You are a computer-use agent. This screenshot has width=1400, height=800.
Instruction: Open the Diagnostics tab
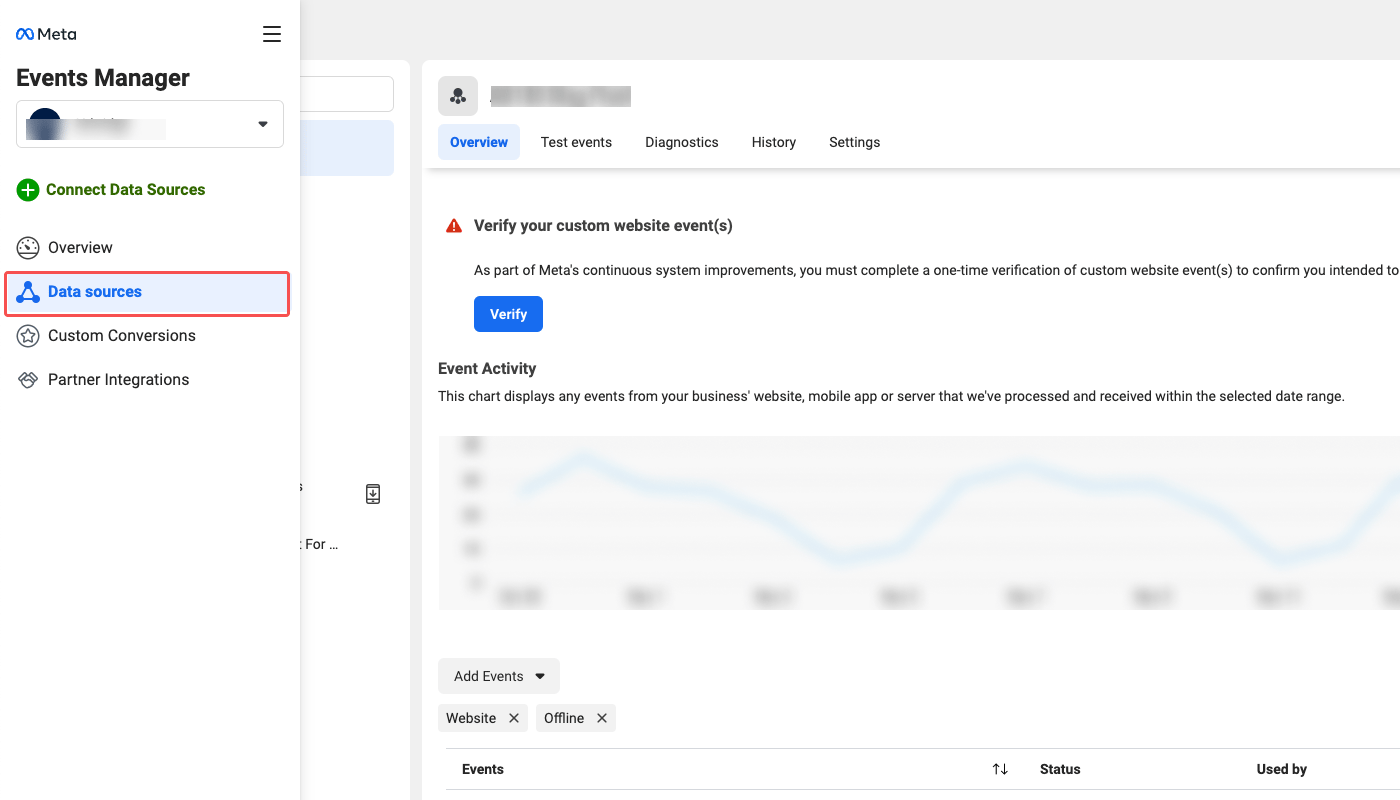tap(682, 142)
